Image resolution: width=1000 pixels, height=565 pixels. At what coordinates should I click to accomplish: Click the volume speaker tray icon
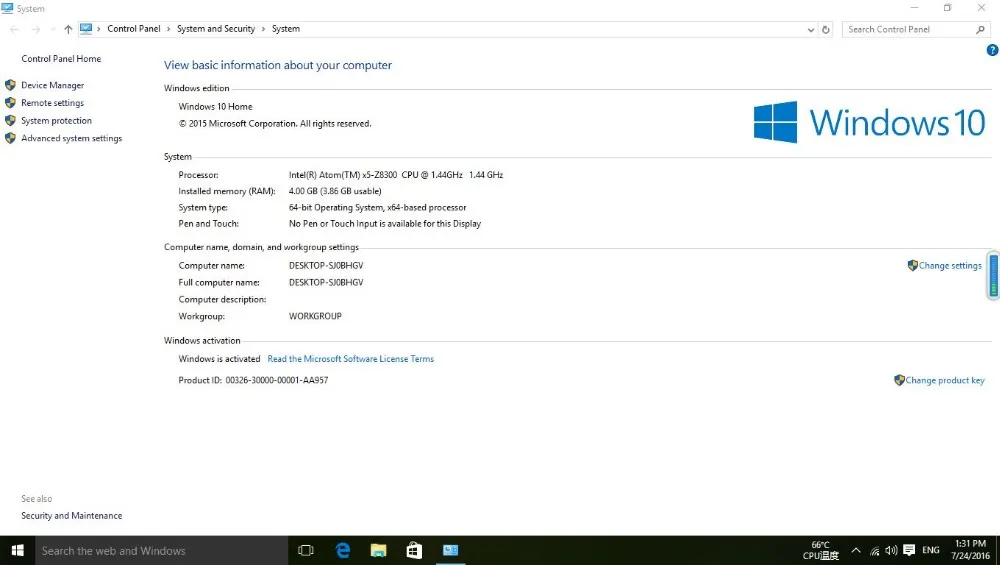click(892, 550)
